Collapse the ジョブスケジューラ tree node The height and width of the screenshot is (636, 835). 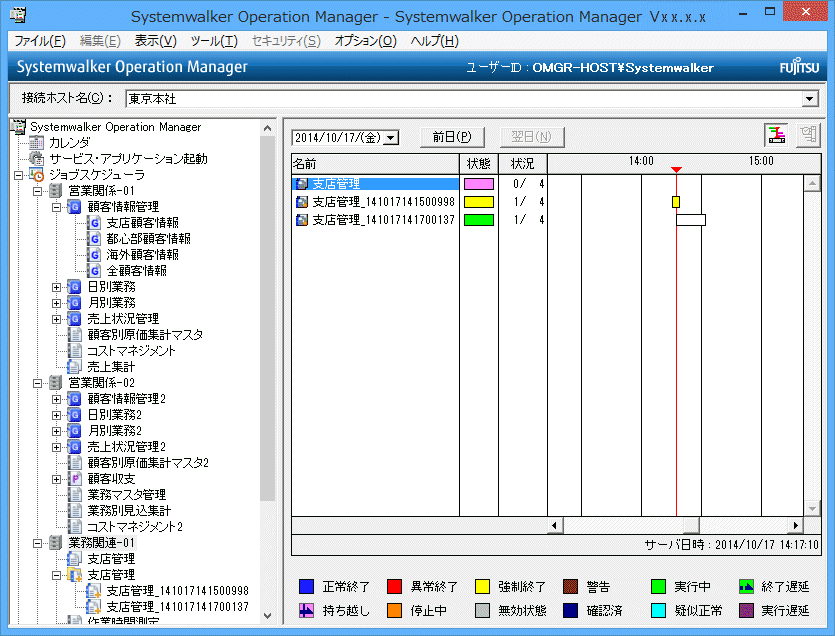[x=19, y=175]
